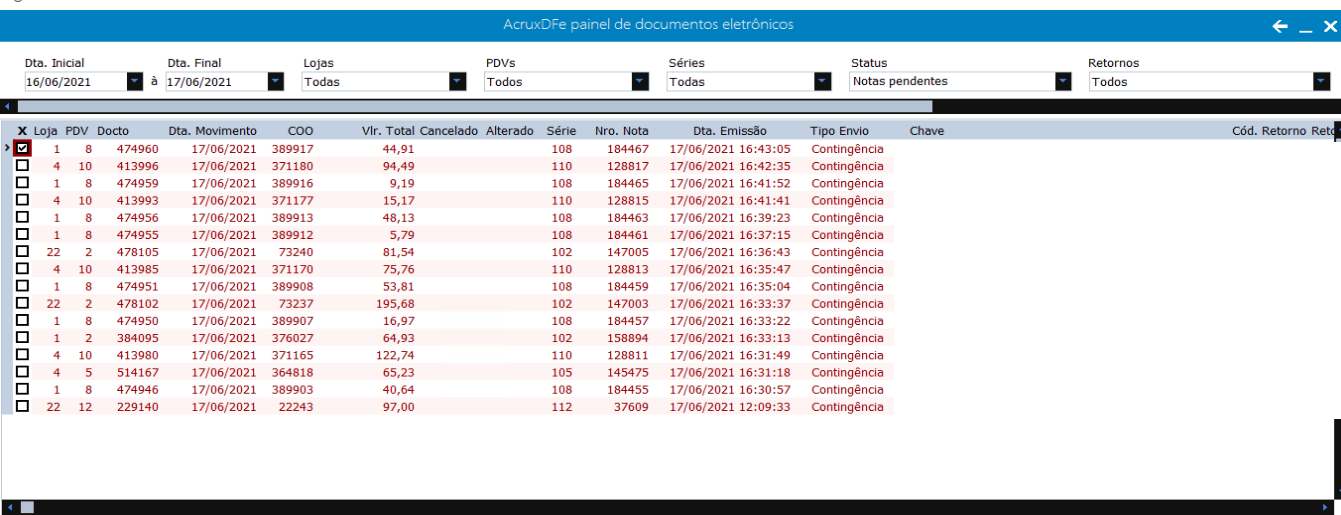Click the Tipo Envio column header
Viewport: 1341px width, 515px height.
pos(839,131)
